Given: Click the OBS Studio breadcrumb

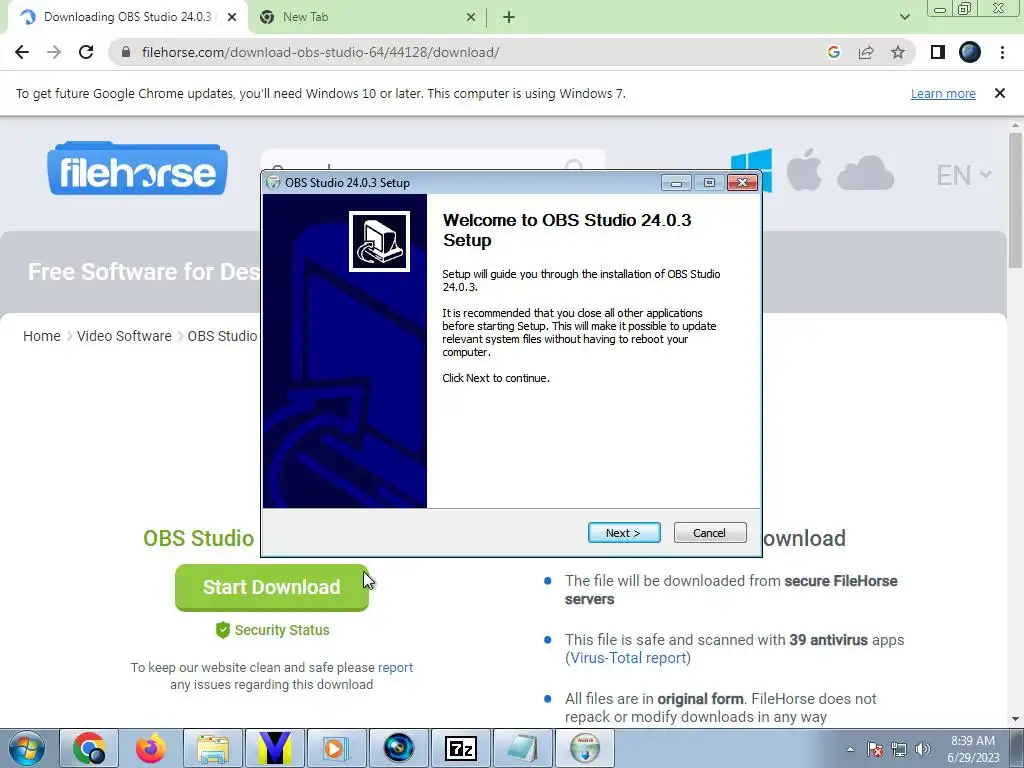Looking at the screenshot, I should [222, 336].
